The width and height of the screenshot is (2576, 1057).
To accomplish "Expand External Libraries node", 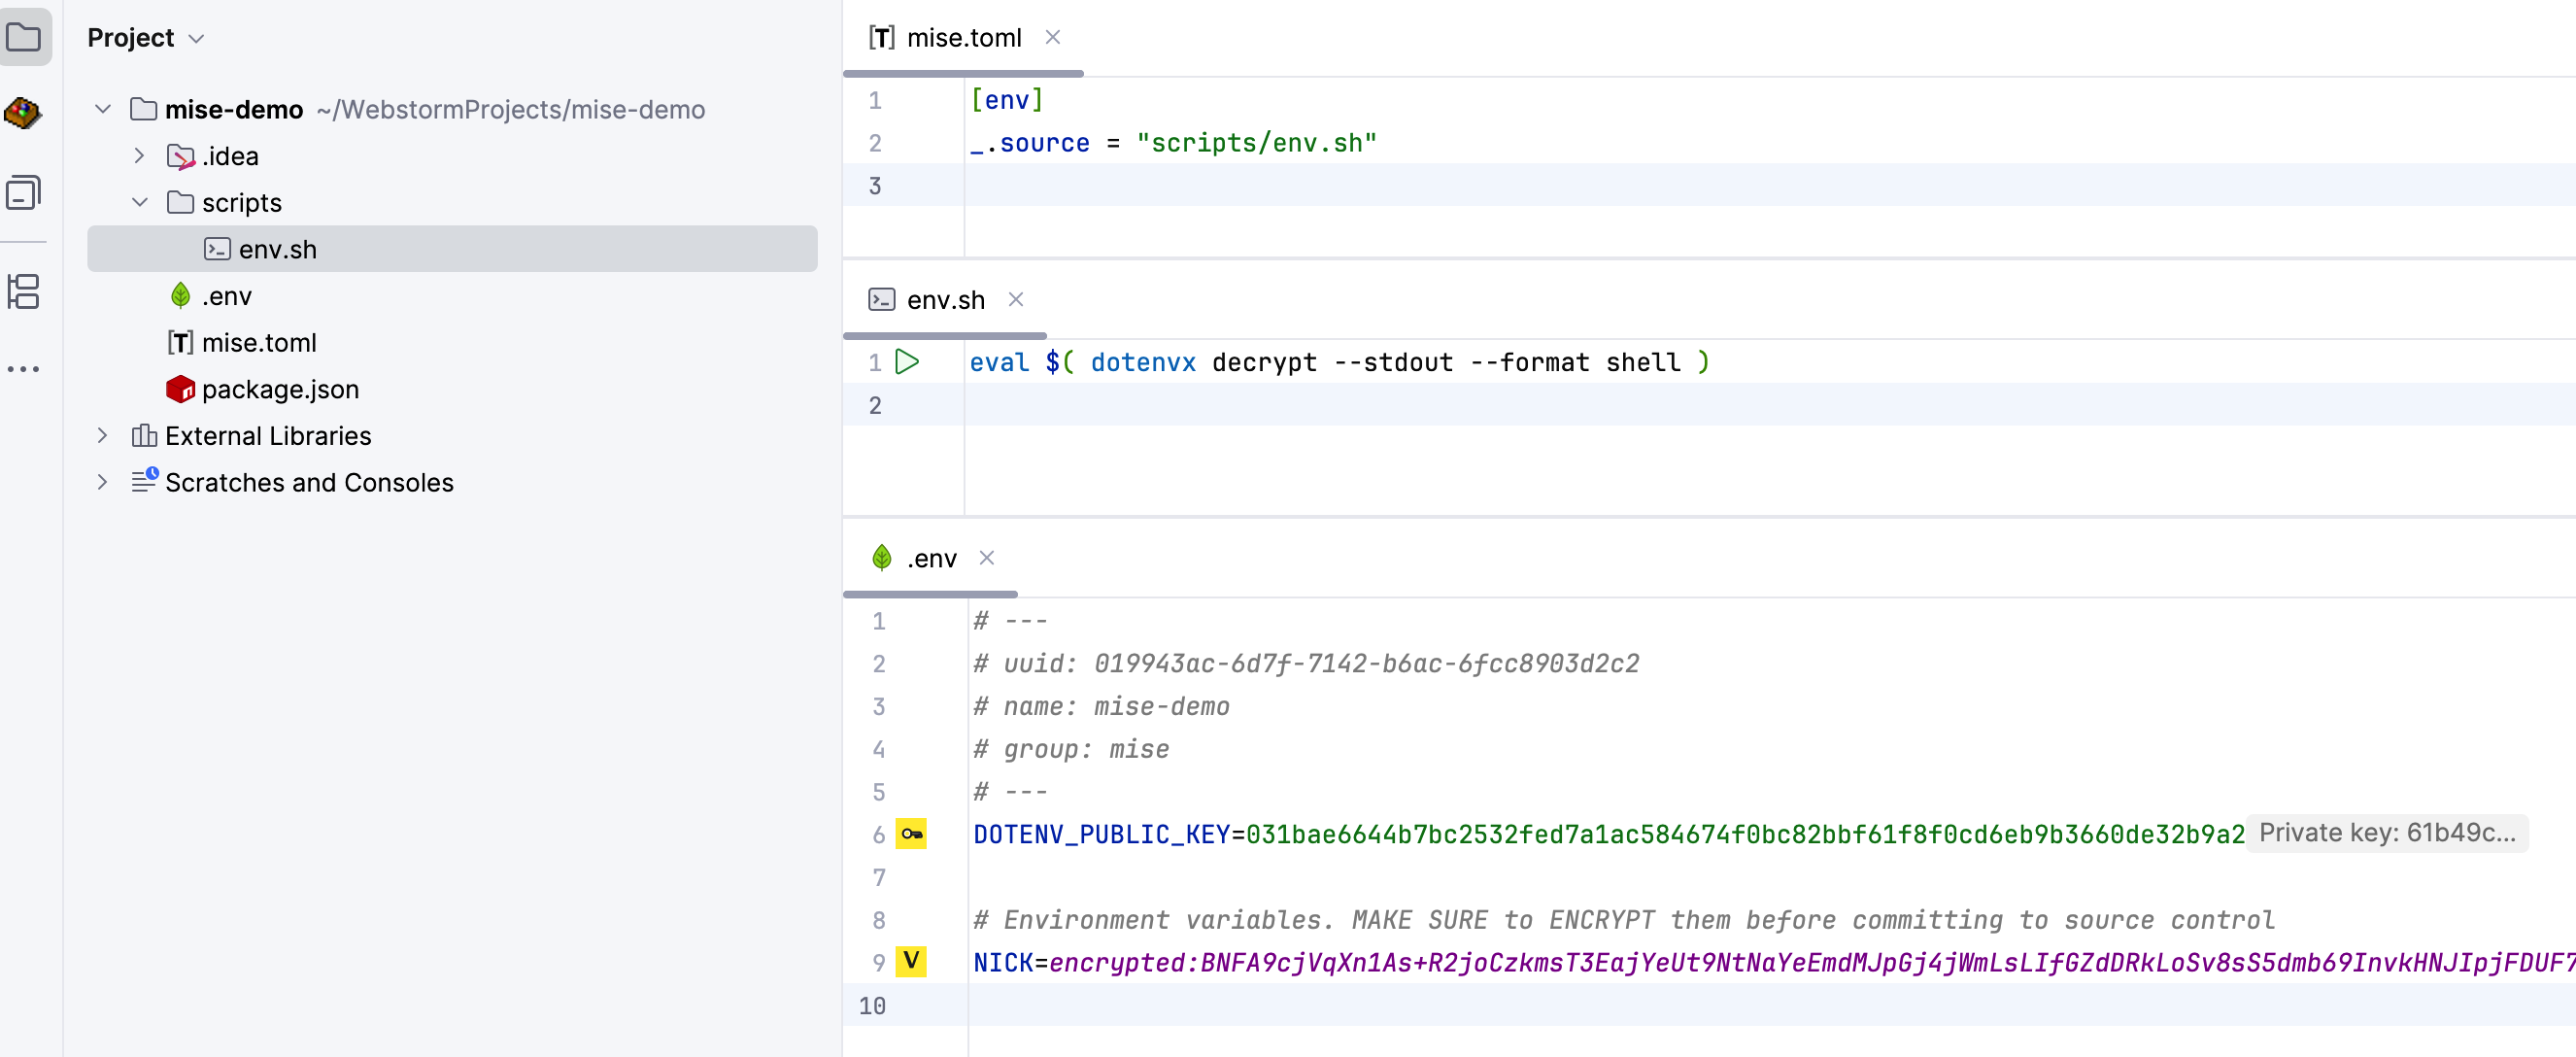I will coord(103,436).
